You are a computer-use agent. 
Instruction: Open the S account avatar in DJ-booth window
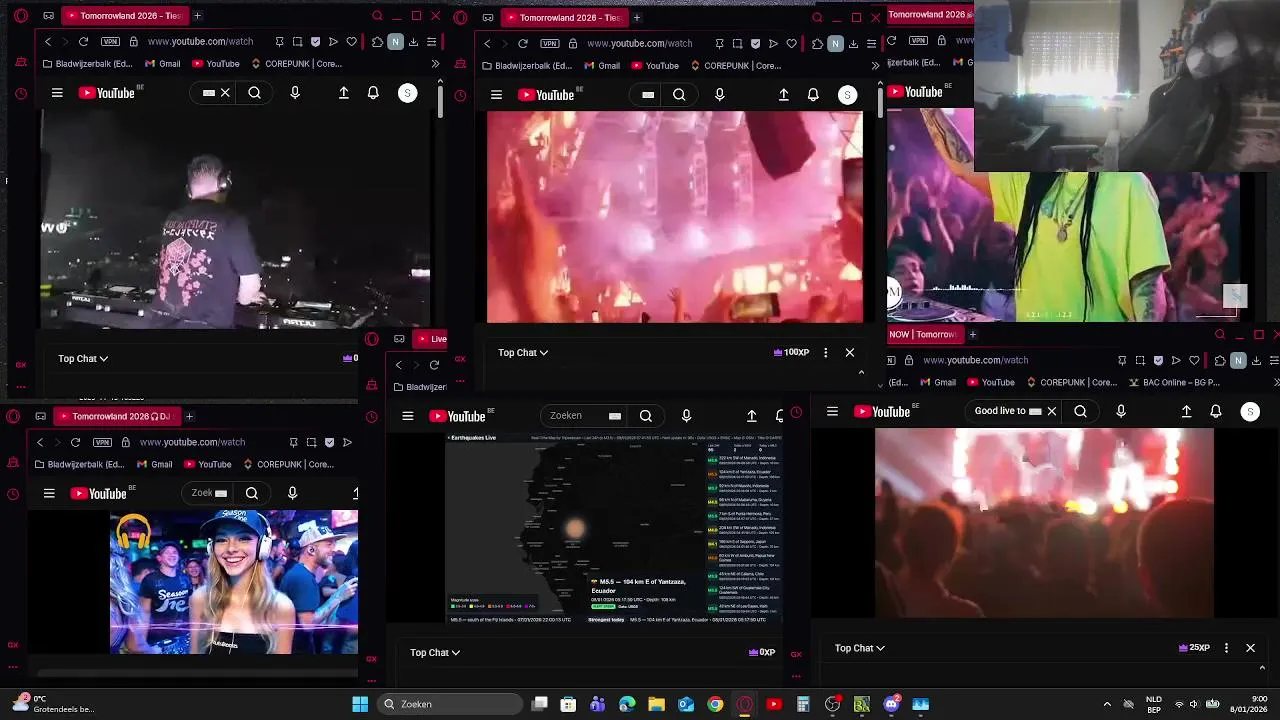click(407, 93)
